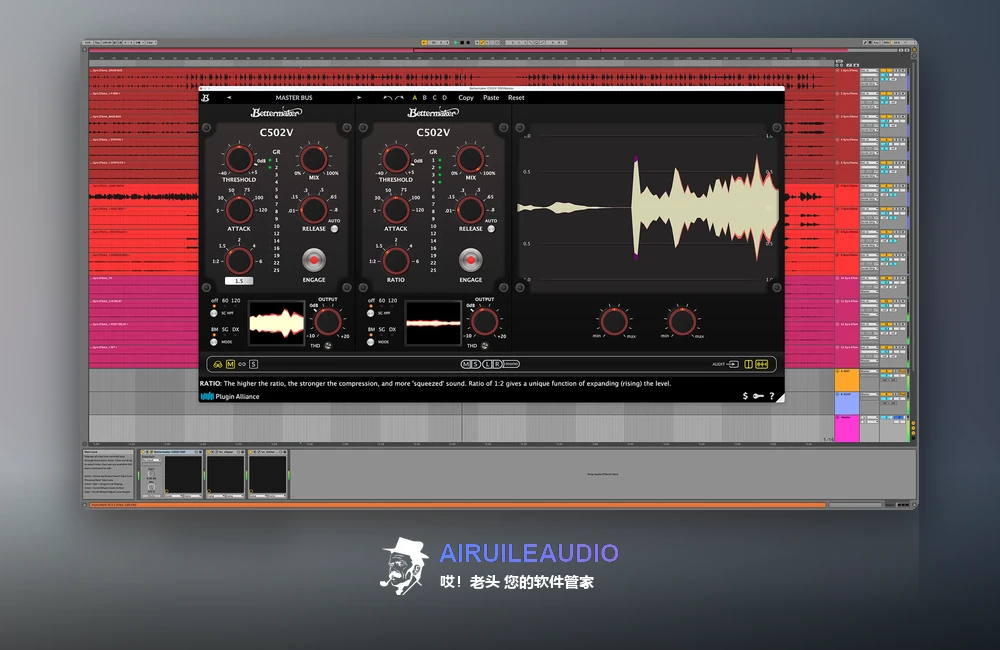Open the MASTER BUS preset selector
This screenshot has height=650, width=1000.
[294, 98]
